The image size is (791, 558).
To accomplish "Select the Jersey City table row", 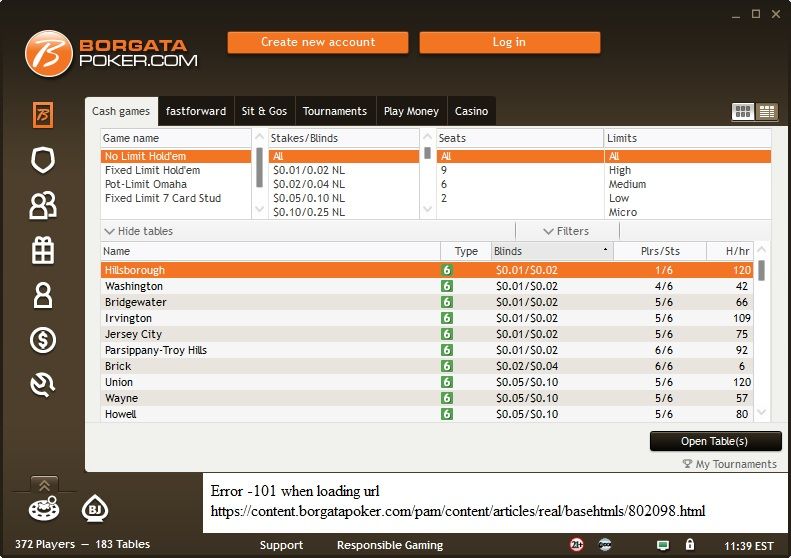I will click(427, 334).
